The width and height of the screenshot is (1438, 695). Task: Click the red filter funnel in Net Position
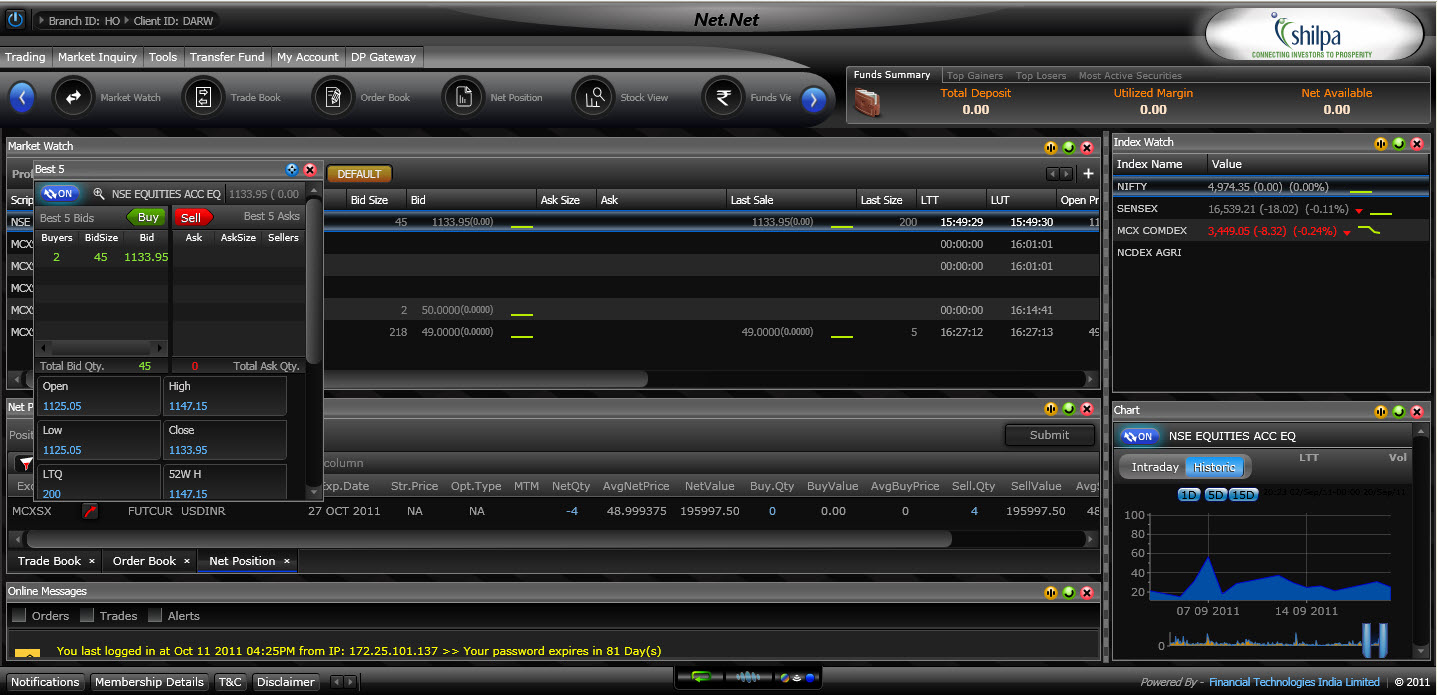[24, 464]
